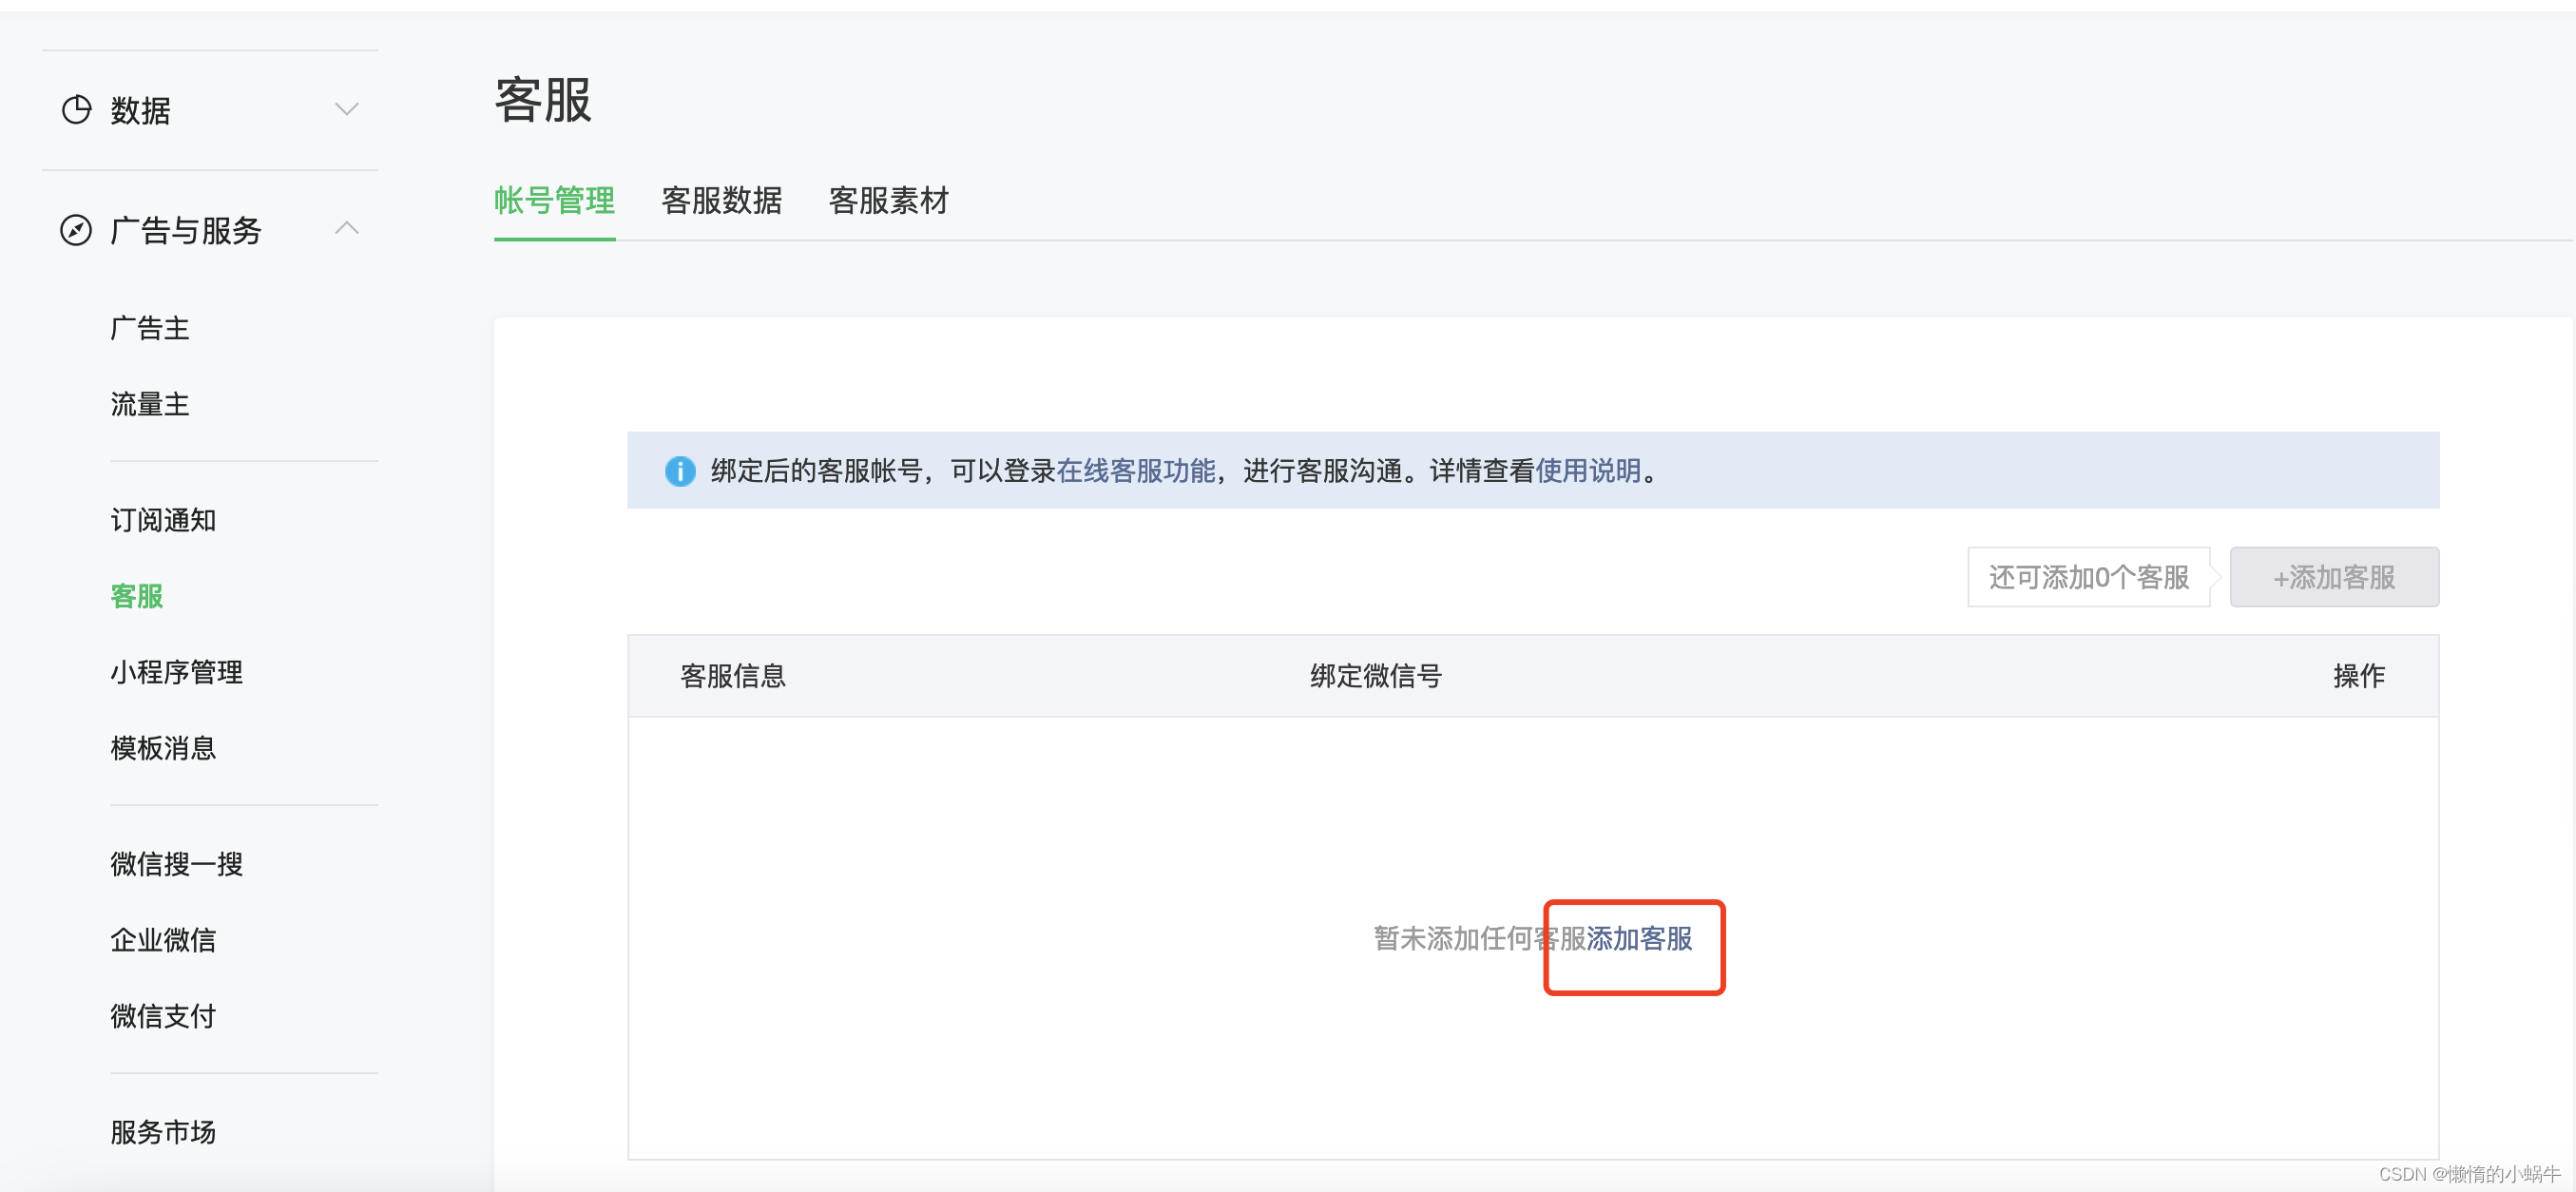
Task: Click the 还可添加0个客服 tooltip label
Action: point(2088,577)
